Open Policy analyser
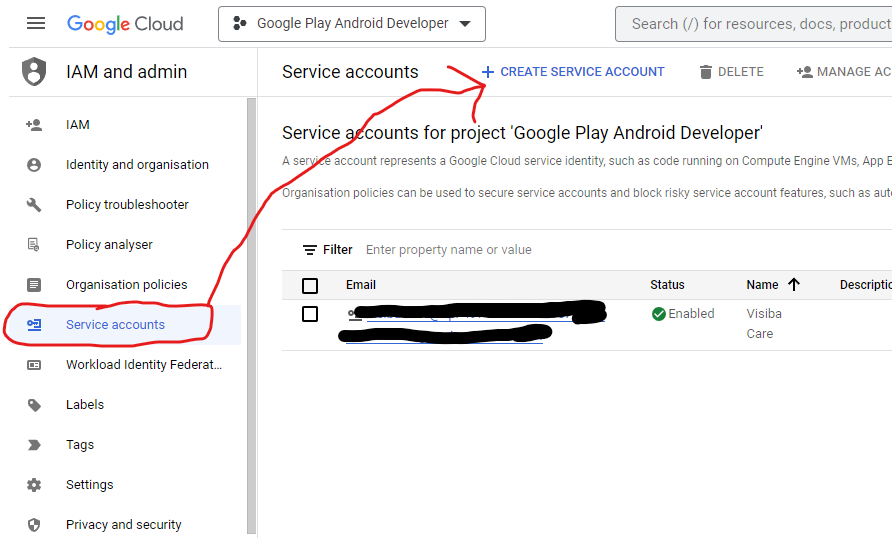The width and height of the screenshot is (892, 538). point(109,245)
